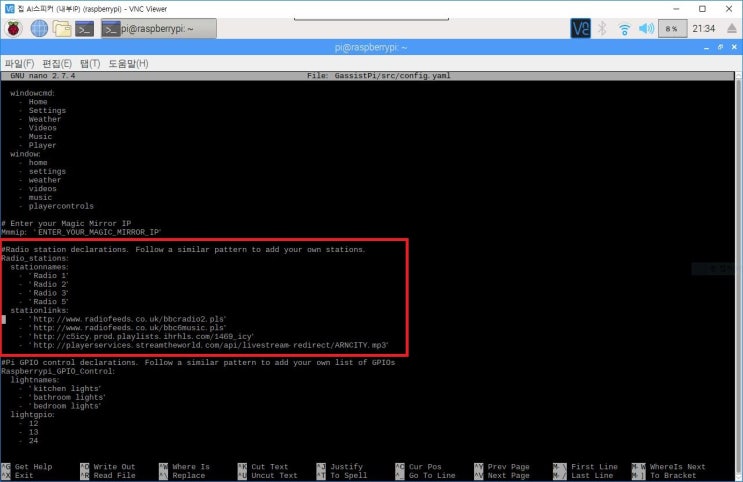Open the 파일(F) menu
Image resolution: width=743 pixels, height=482 pixels.
click(x=19, y=64)
